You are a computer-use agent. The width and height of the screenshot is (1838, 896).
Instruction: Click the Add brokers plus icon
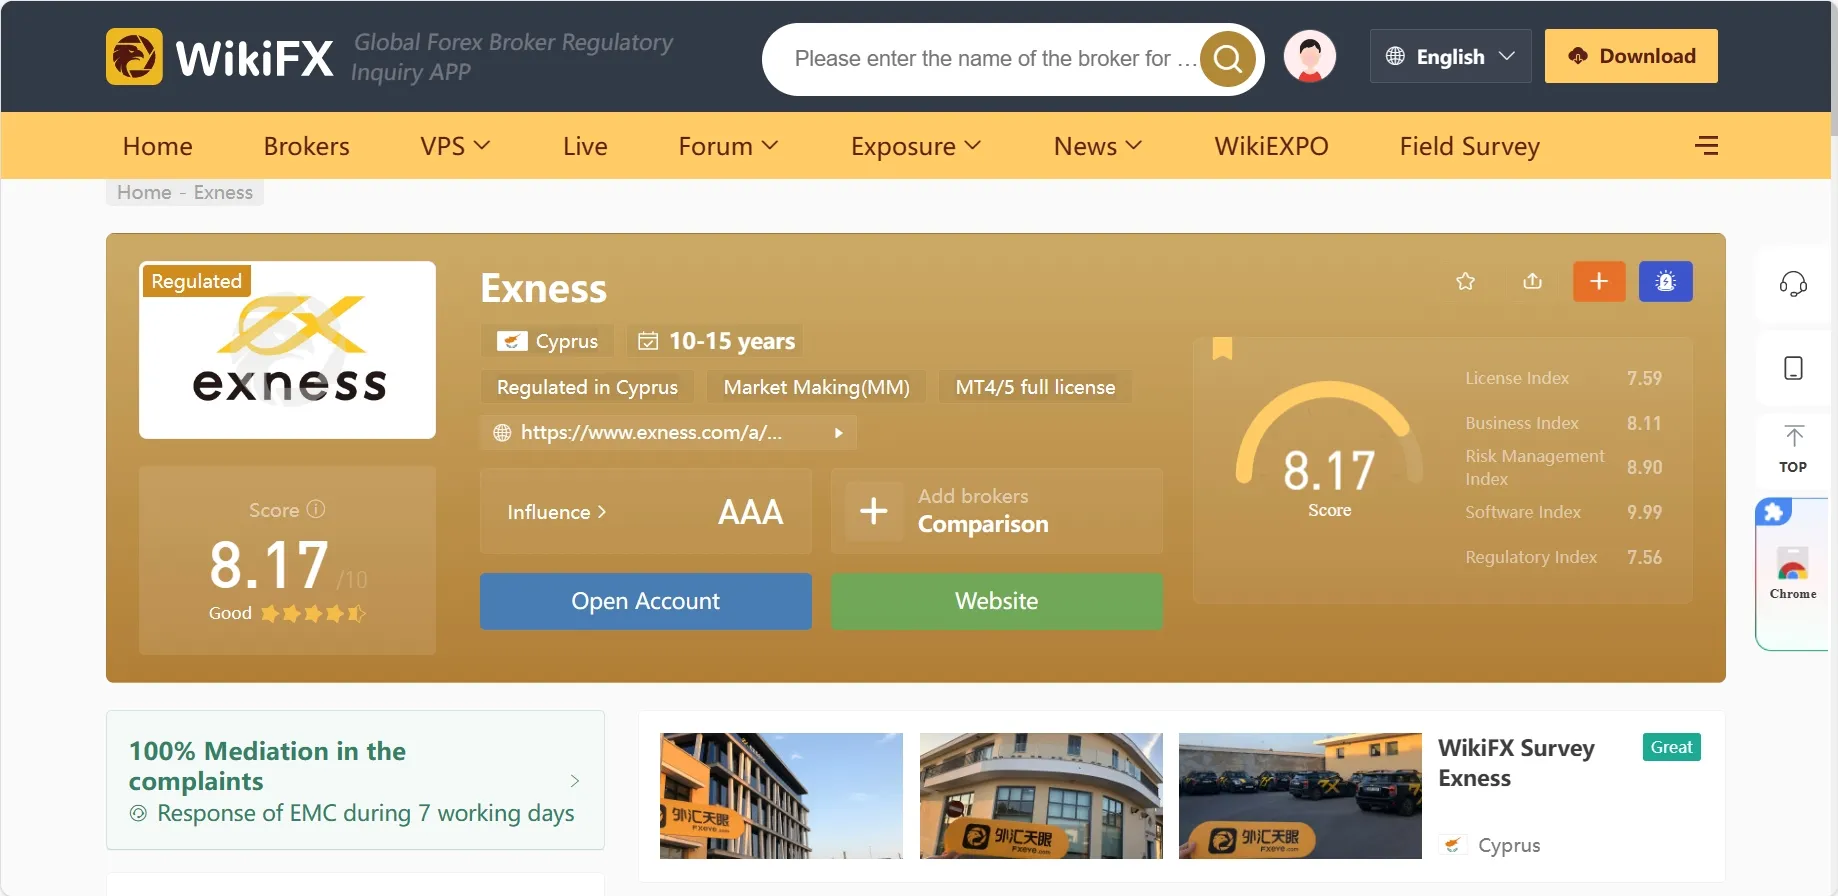coord(874,511)
